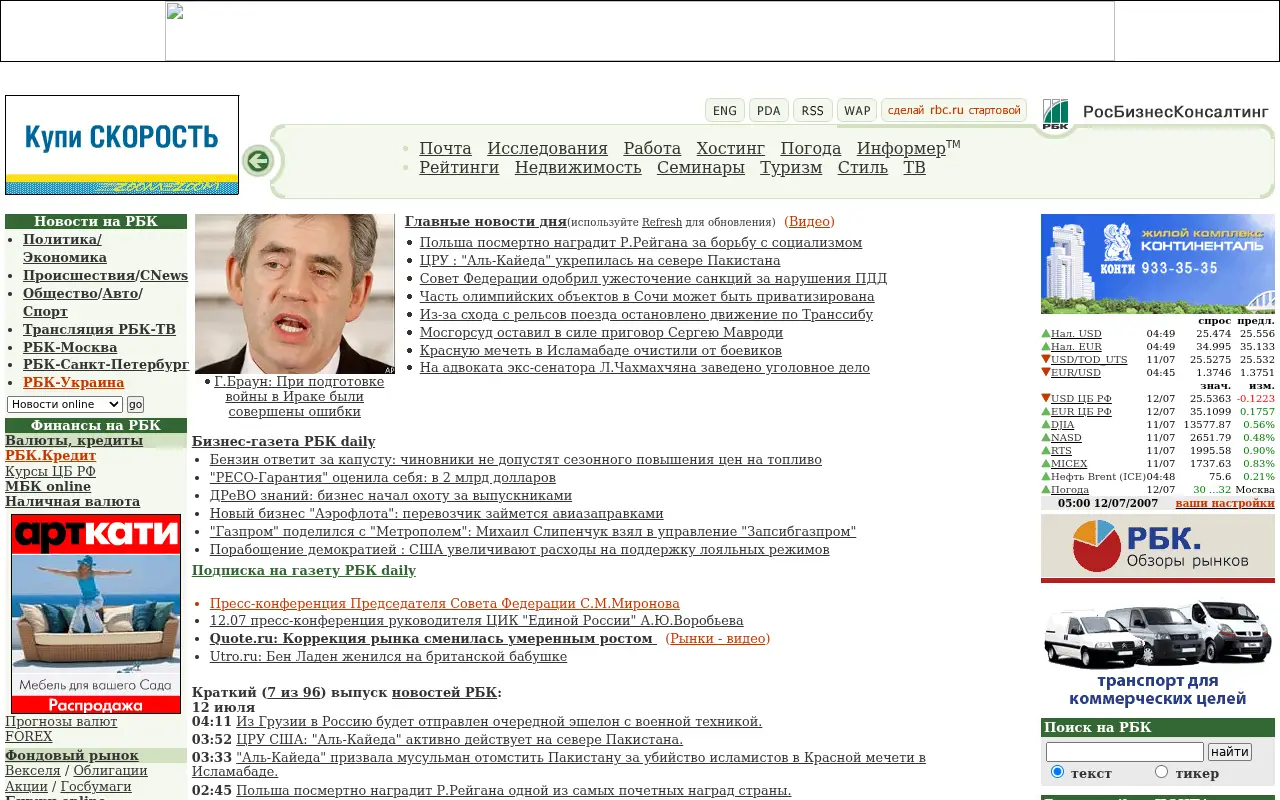The height and width of the screenshot is (800, 1280).
Task: Open Информер in the top menu
Action: (901, 148)
